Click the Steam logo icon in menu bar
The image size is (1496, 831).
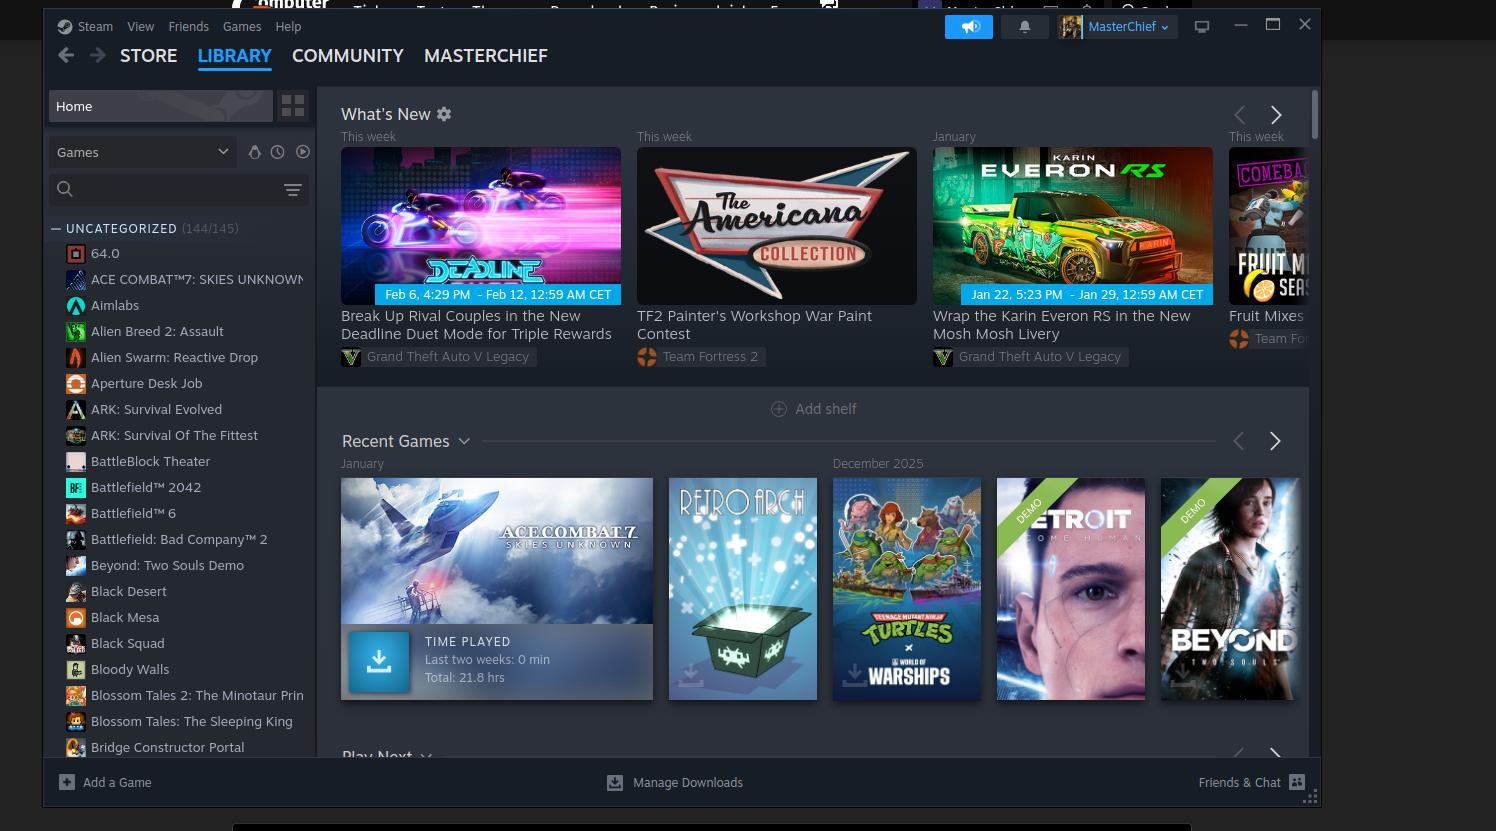(65, 27)
